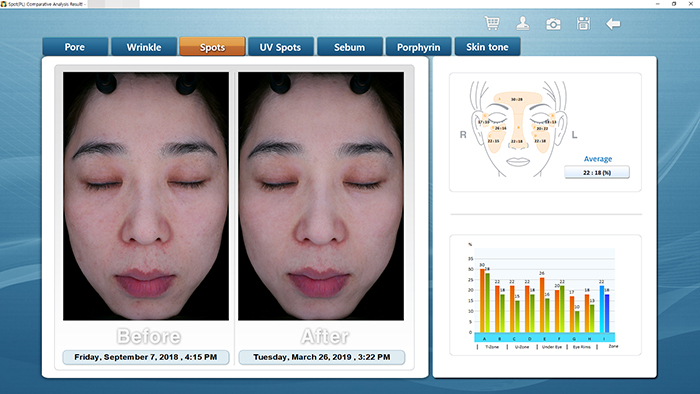
Task: Click the After date field March 26, 2019
Action: pos(321,357)
